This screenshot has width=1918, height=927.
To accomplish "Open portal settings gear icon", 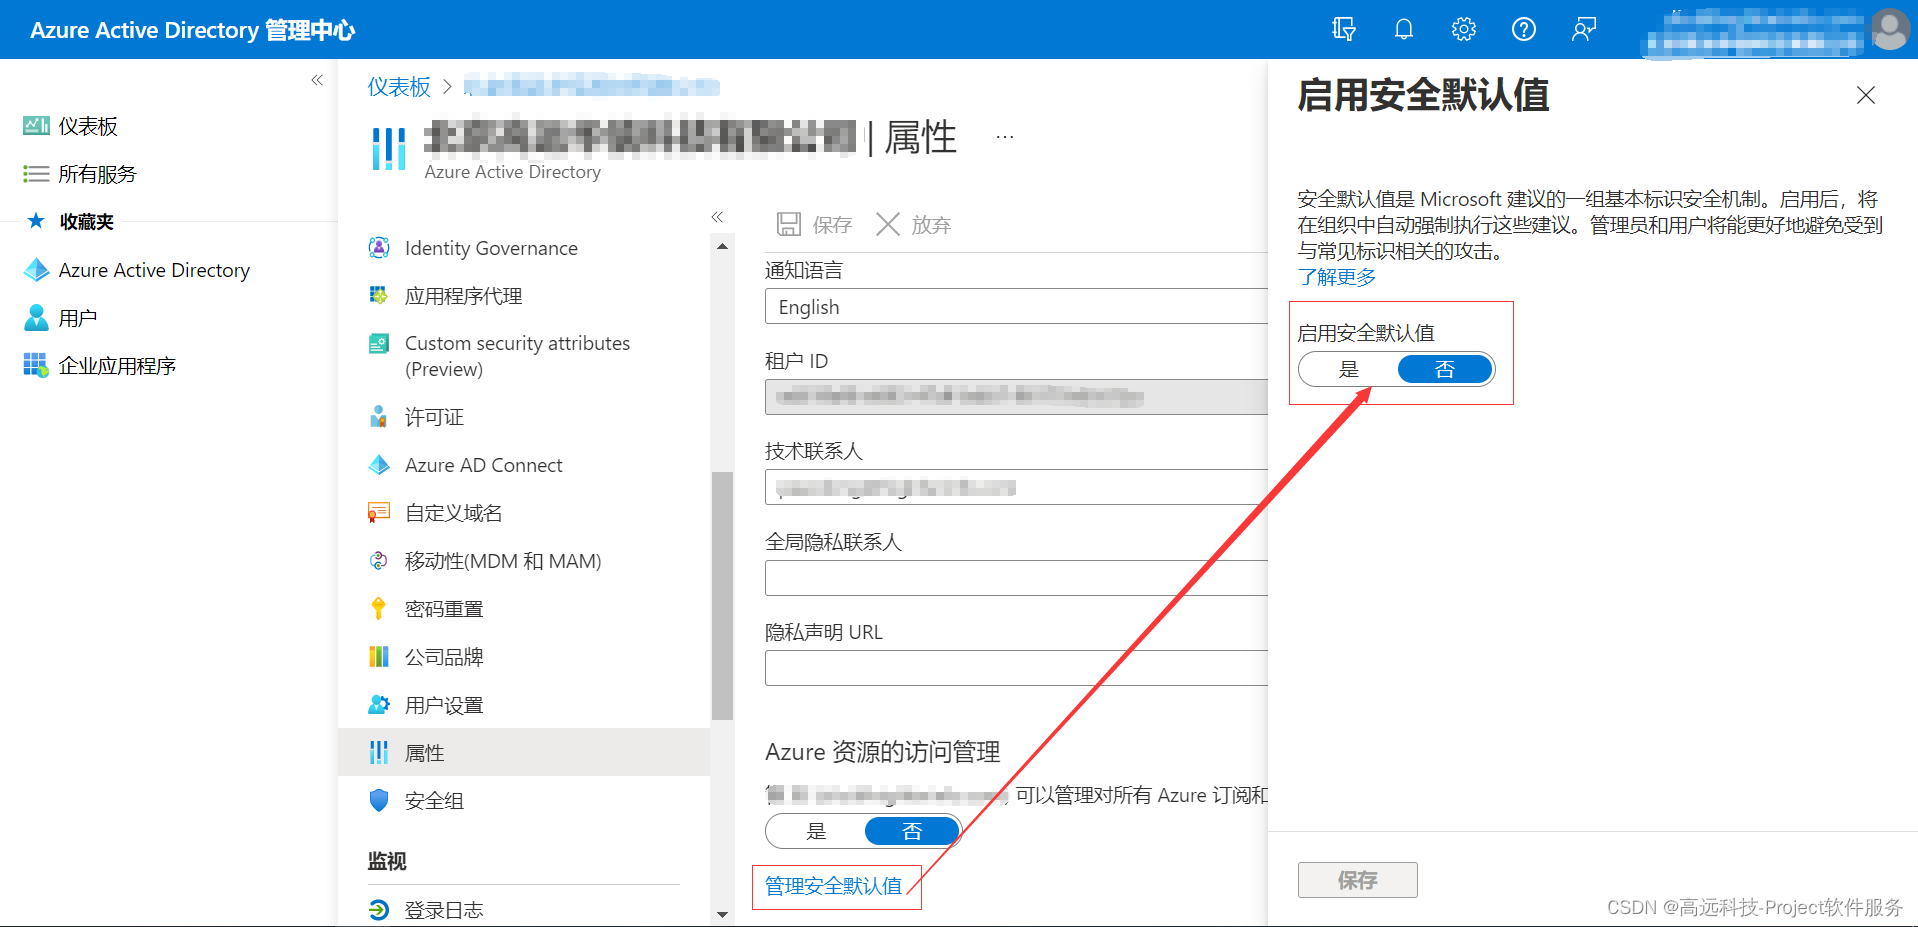I will pyautogui.click(x=1464, y=29).
